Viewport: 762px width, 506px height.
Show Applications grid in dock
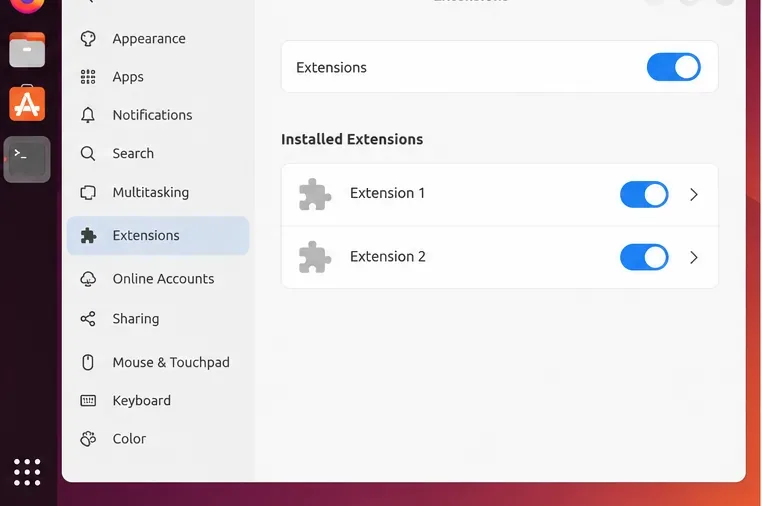point(27,472)
